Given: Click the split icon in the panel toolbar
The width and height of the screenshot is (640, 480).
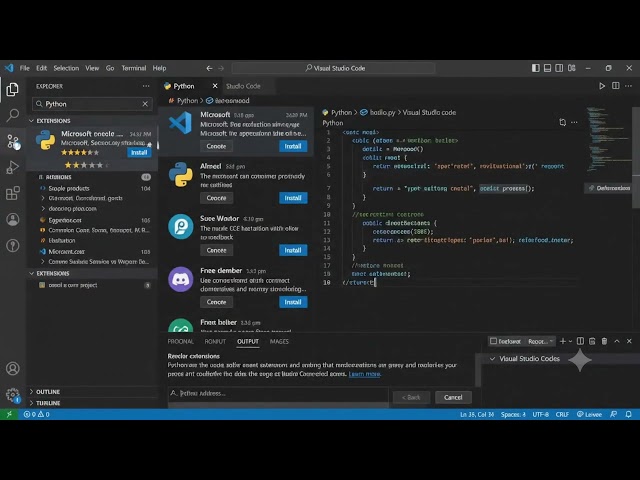Looking at the screenshot, I should 580,341.
